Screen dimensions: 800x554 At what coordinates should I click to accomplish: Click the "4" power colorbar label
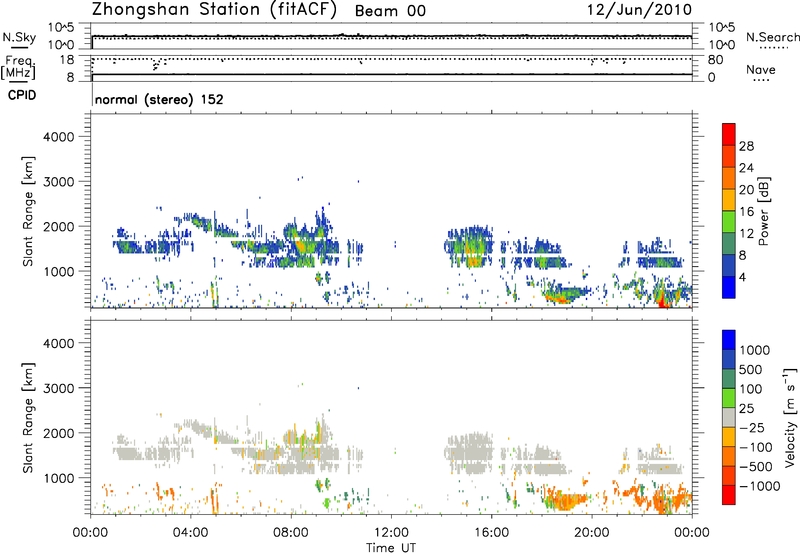click(743, 277)
